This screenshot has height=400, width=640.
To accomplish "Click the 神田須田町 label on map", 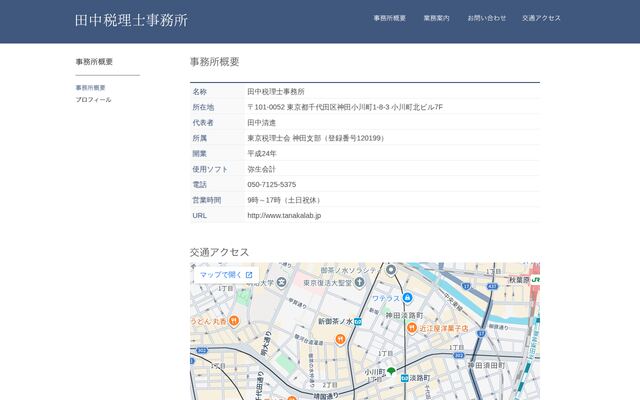I will click(486, 365).
